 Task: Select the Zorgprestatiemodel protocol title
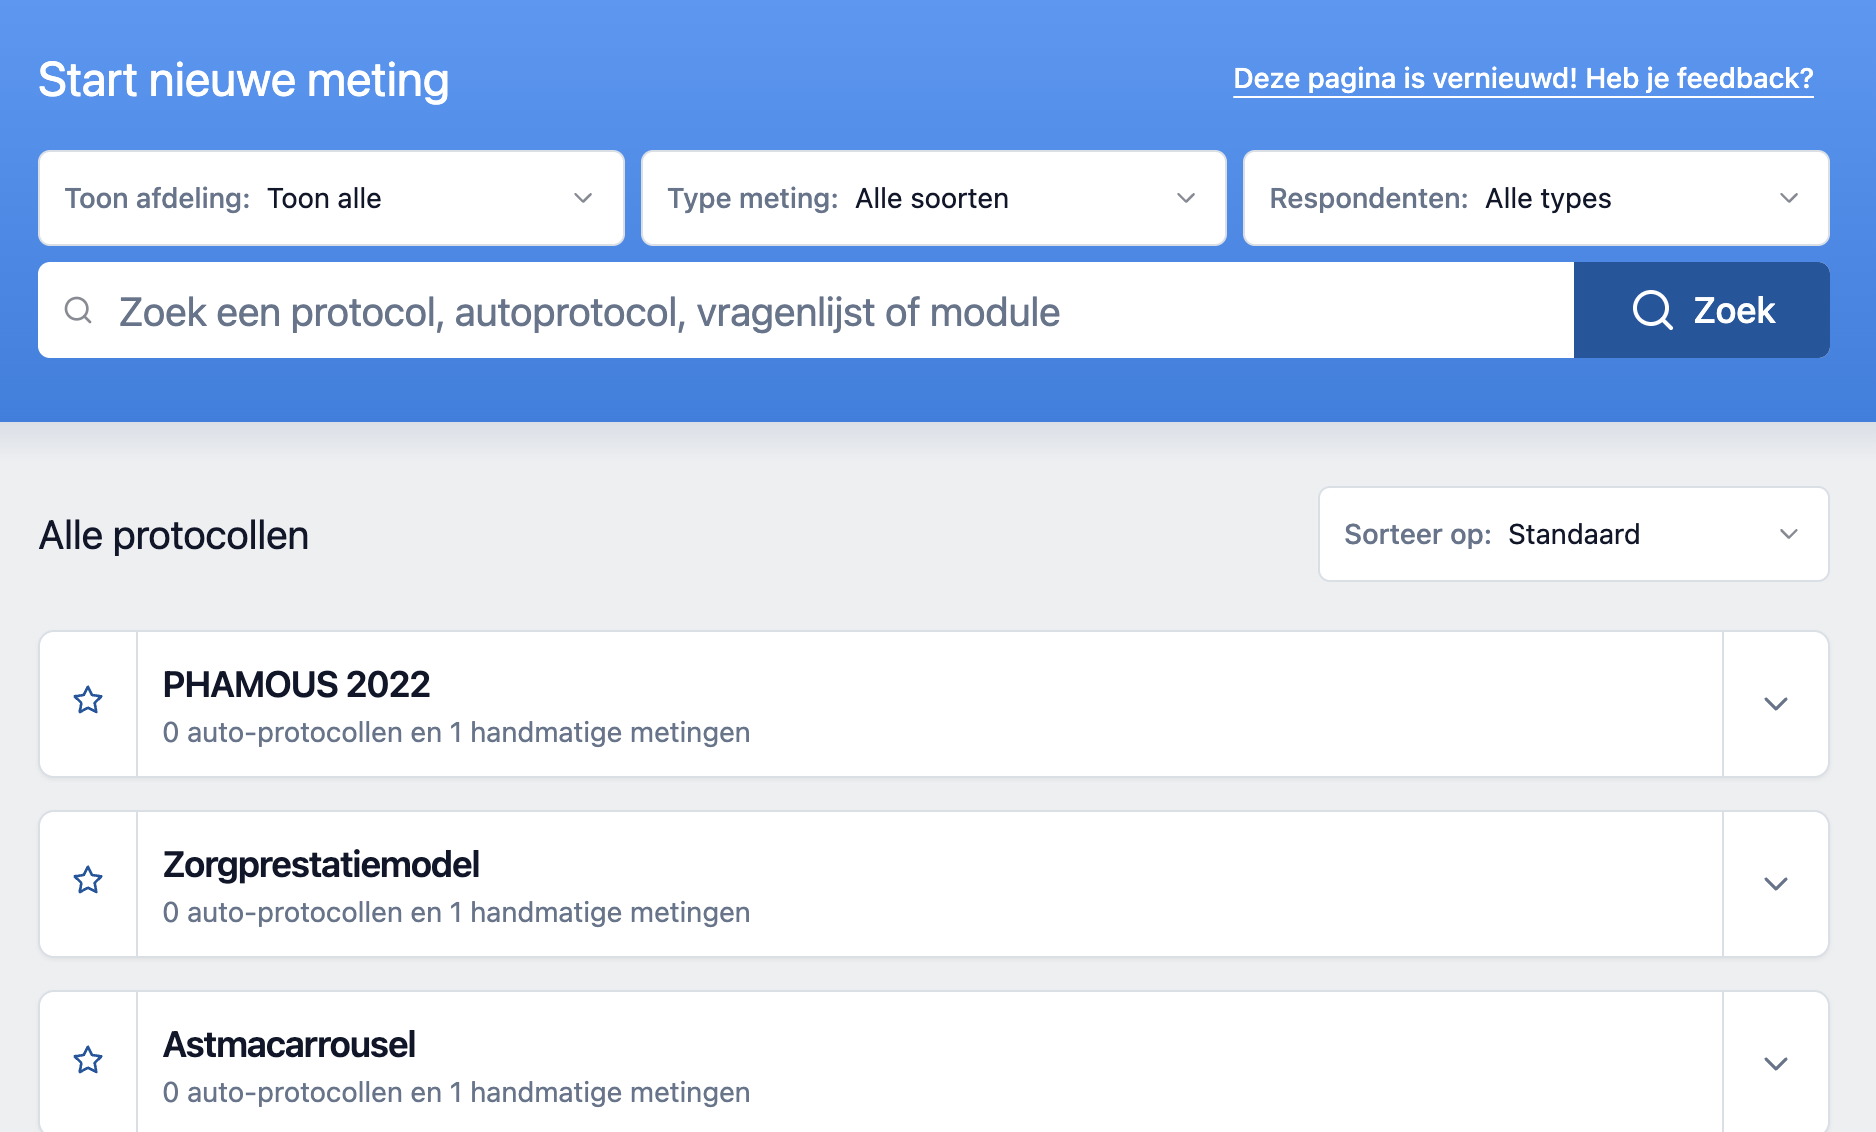pos(321,865)
